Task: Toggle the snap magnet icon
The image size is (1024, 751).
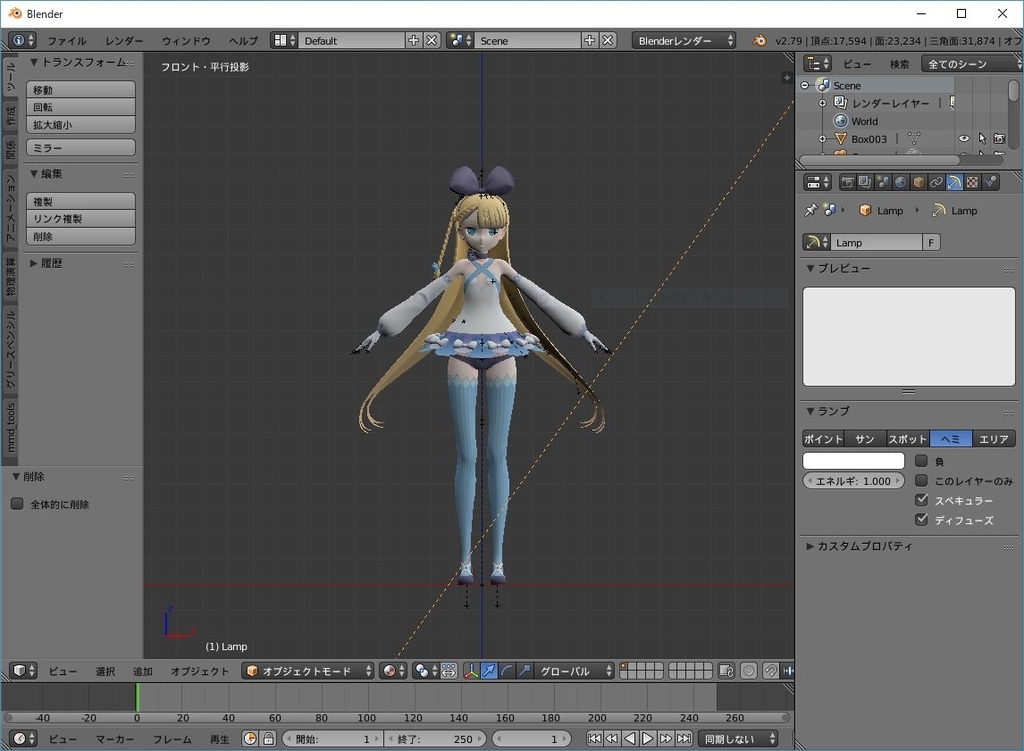Action: [771, 671]
